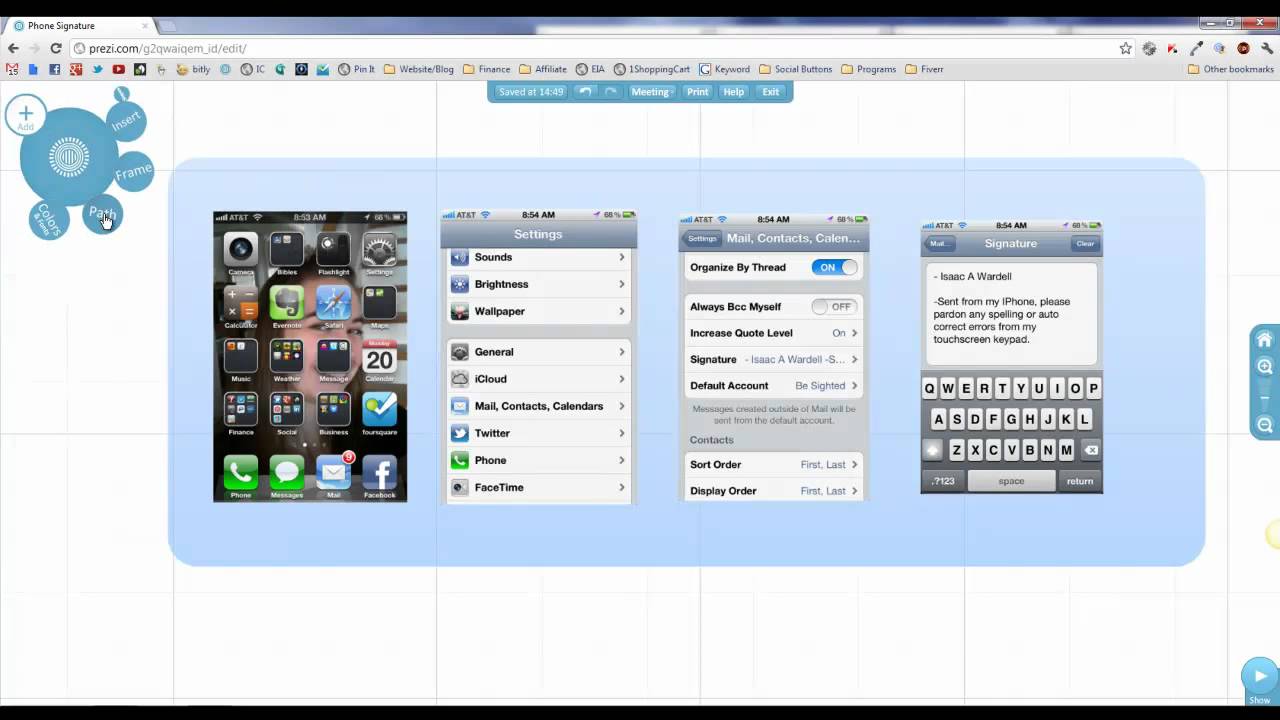Click the Evernote app icon

(x=287, y=303)
